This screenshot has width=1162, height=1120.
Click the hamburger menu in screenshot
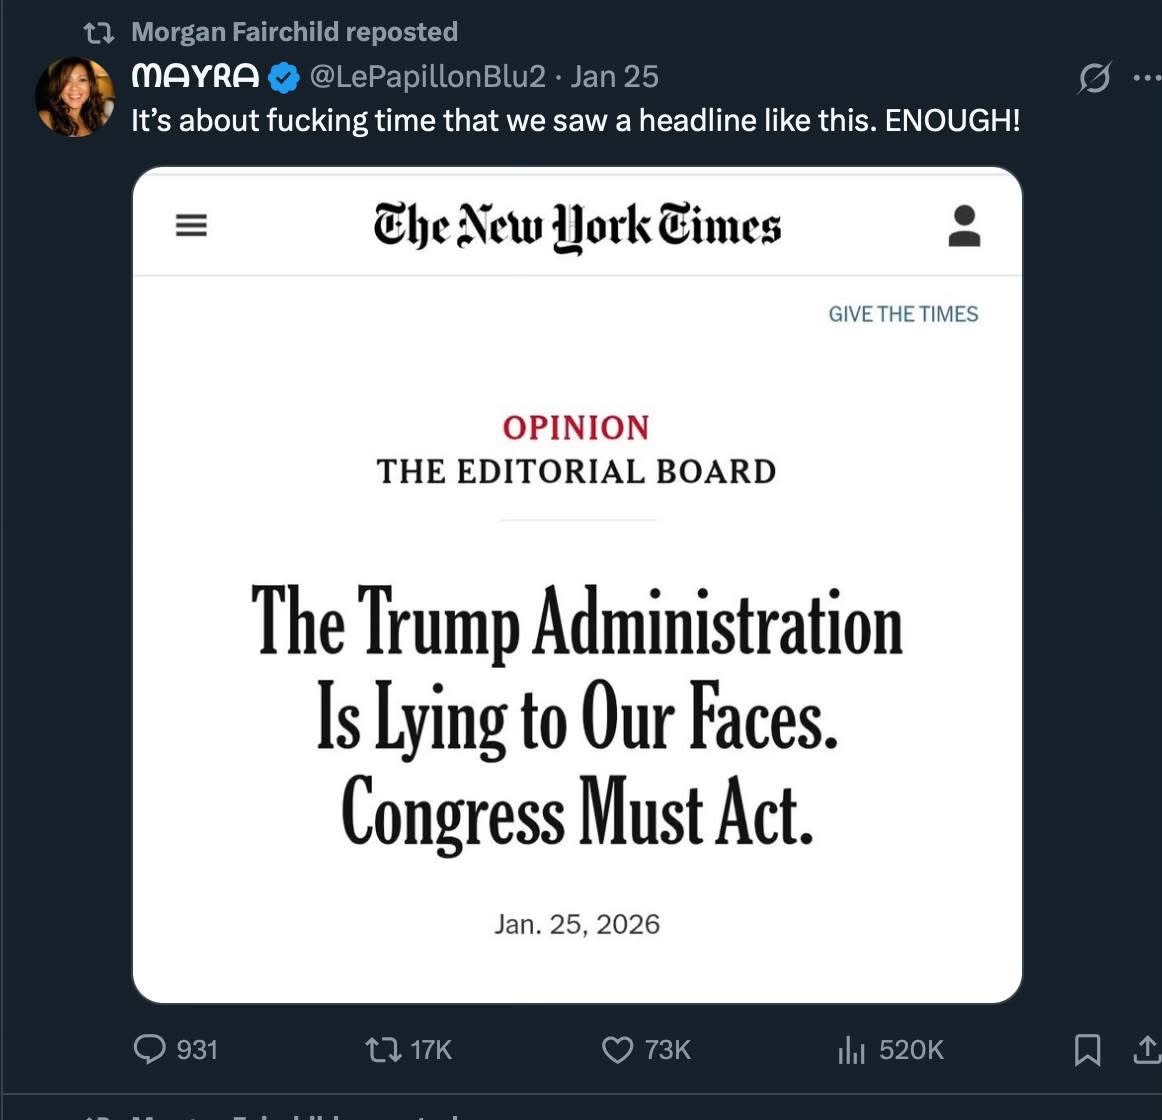pyautogui.click(x=191, y=225)
